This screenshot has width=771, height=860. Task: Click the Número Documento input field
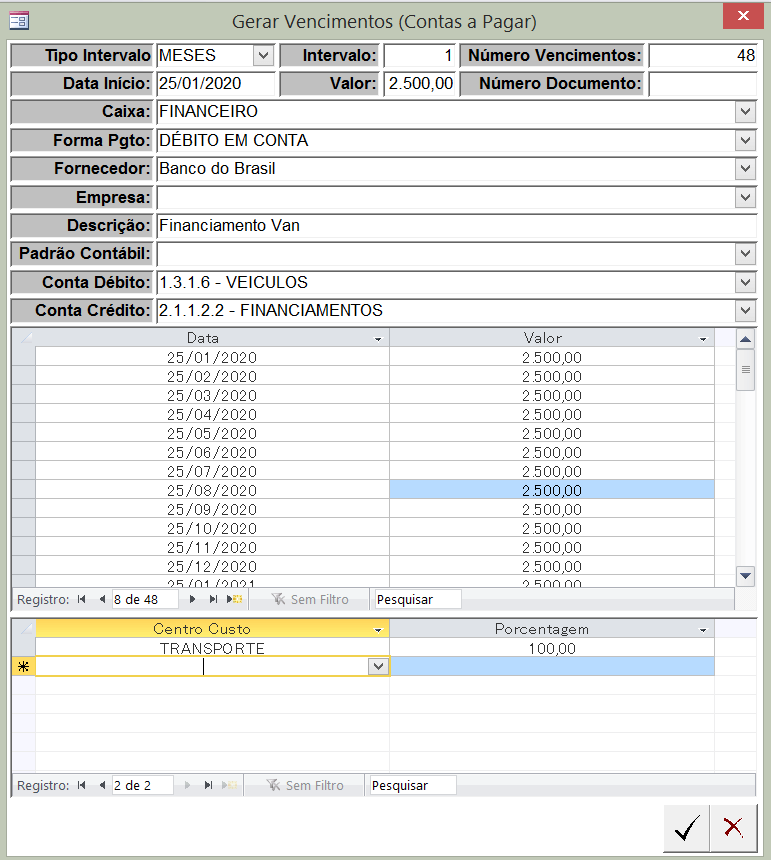tap(703, 84)
